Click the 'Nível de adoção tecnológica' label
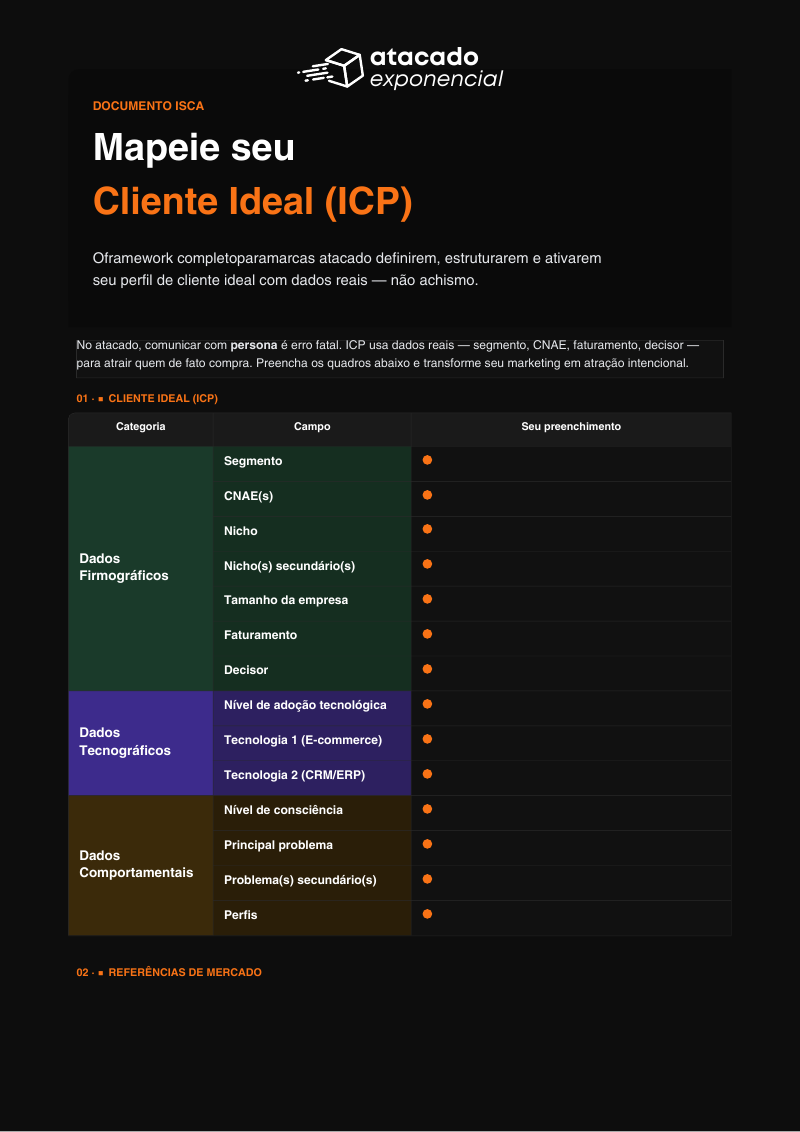This screenshot has width=800, height=1132. 305,705
